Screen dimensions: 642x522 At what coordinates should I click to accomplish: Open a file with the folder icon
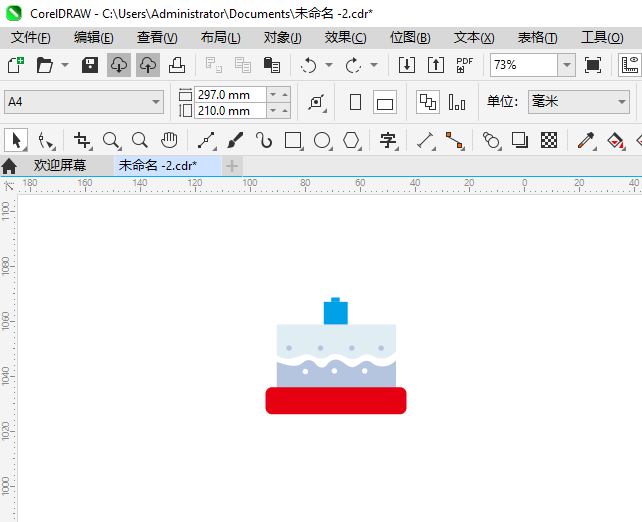(x=44, y=65)
